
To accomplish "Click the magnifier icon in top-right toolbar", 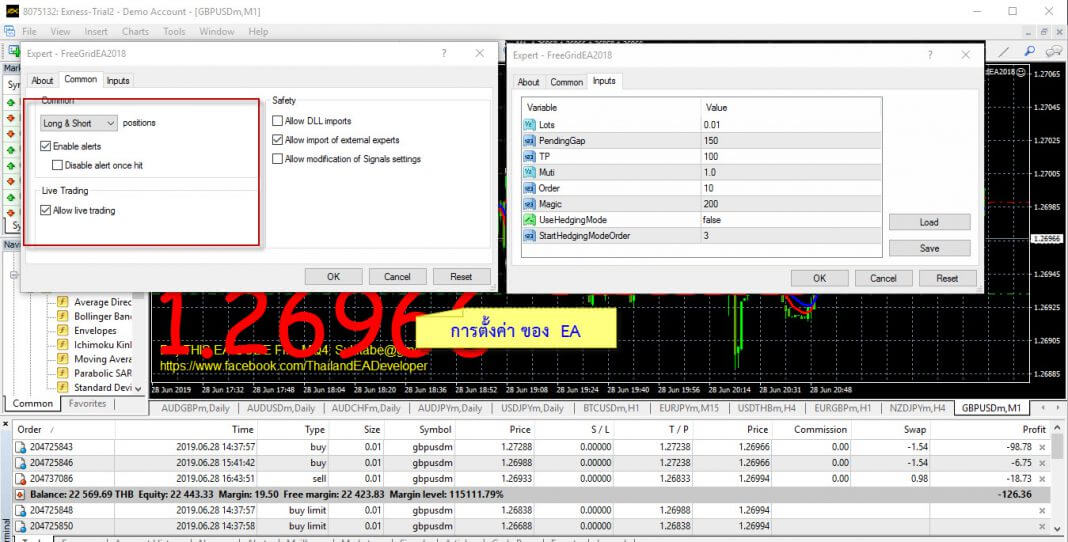I will [x=1029, y=52].
